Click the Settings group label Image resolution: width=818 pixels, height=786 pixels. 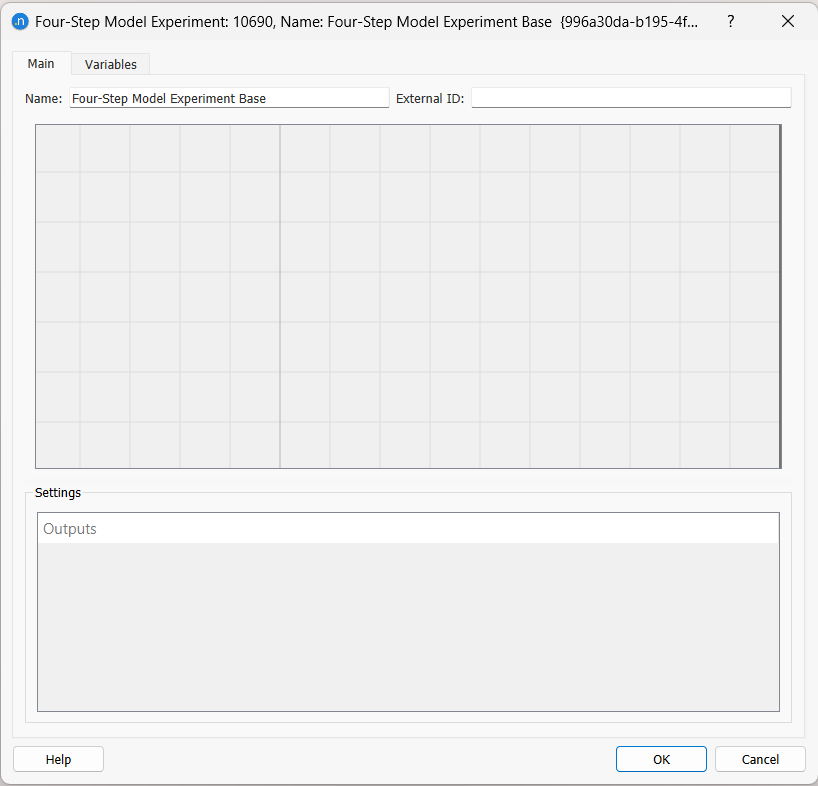[57, 492]
